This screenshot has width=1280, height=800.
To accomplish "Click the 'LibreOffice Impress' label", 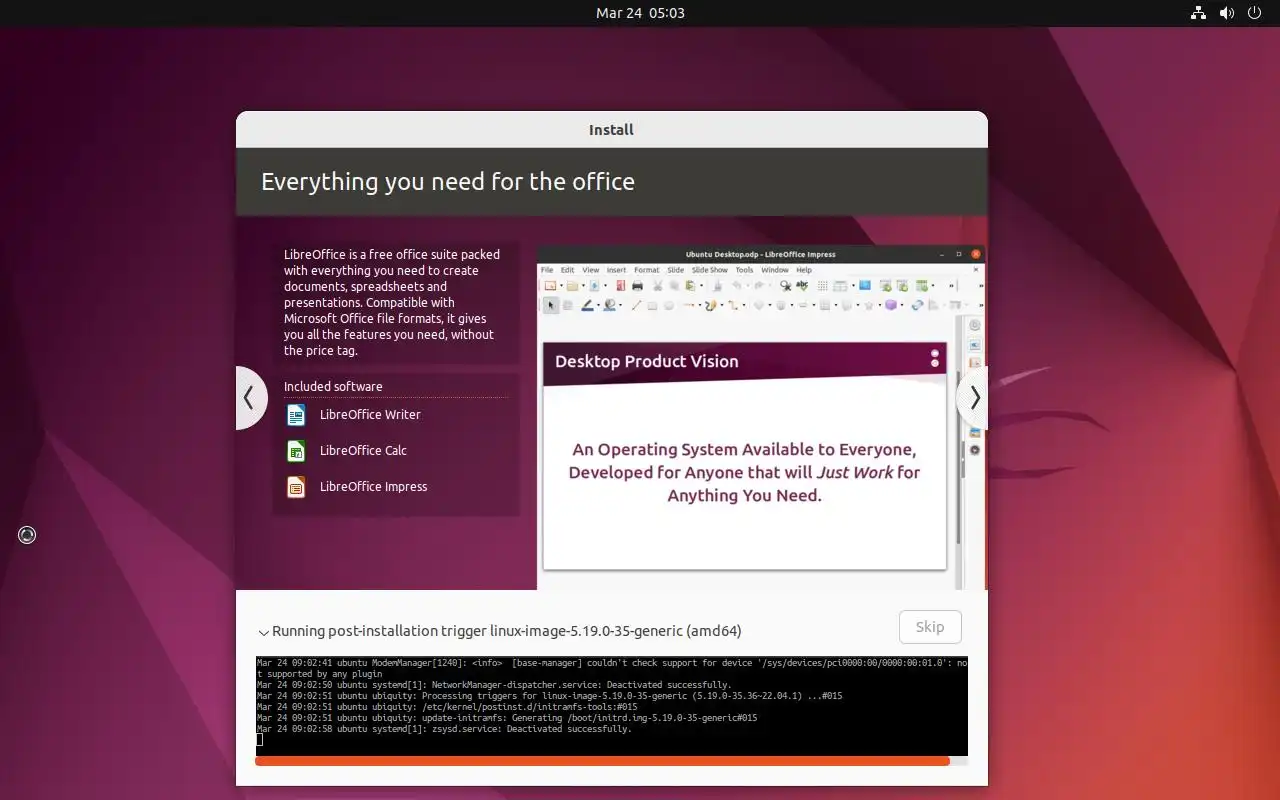I will (373, 486).
